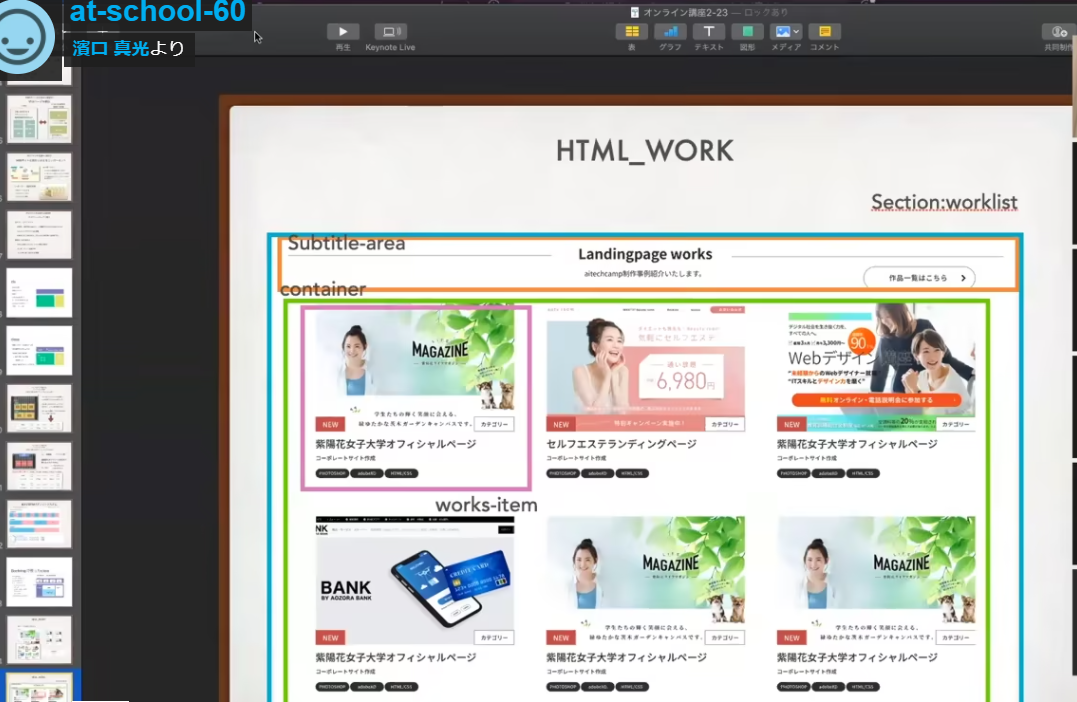The image size is (1077, 702).
Task: Insert a text box via テキスト icon
Action: (709, 32)
